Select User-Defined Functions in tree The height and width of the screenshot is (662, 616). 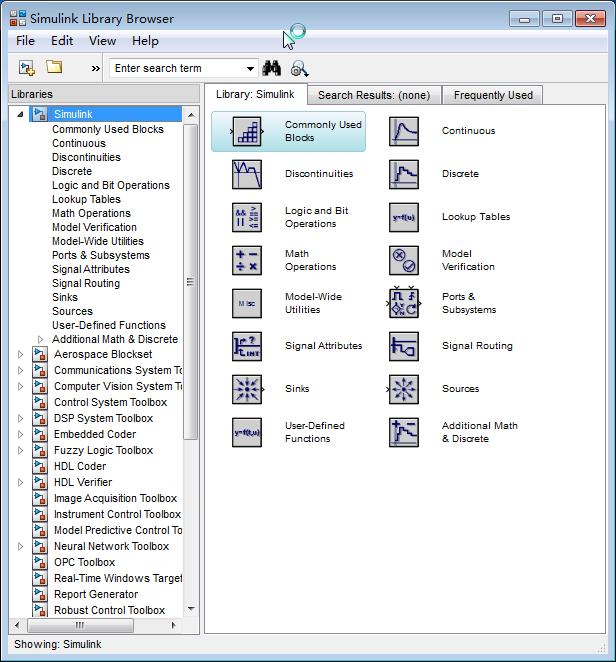[109, 325]
